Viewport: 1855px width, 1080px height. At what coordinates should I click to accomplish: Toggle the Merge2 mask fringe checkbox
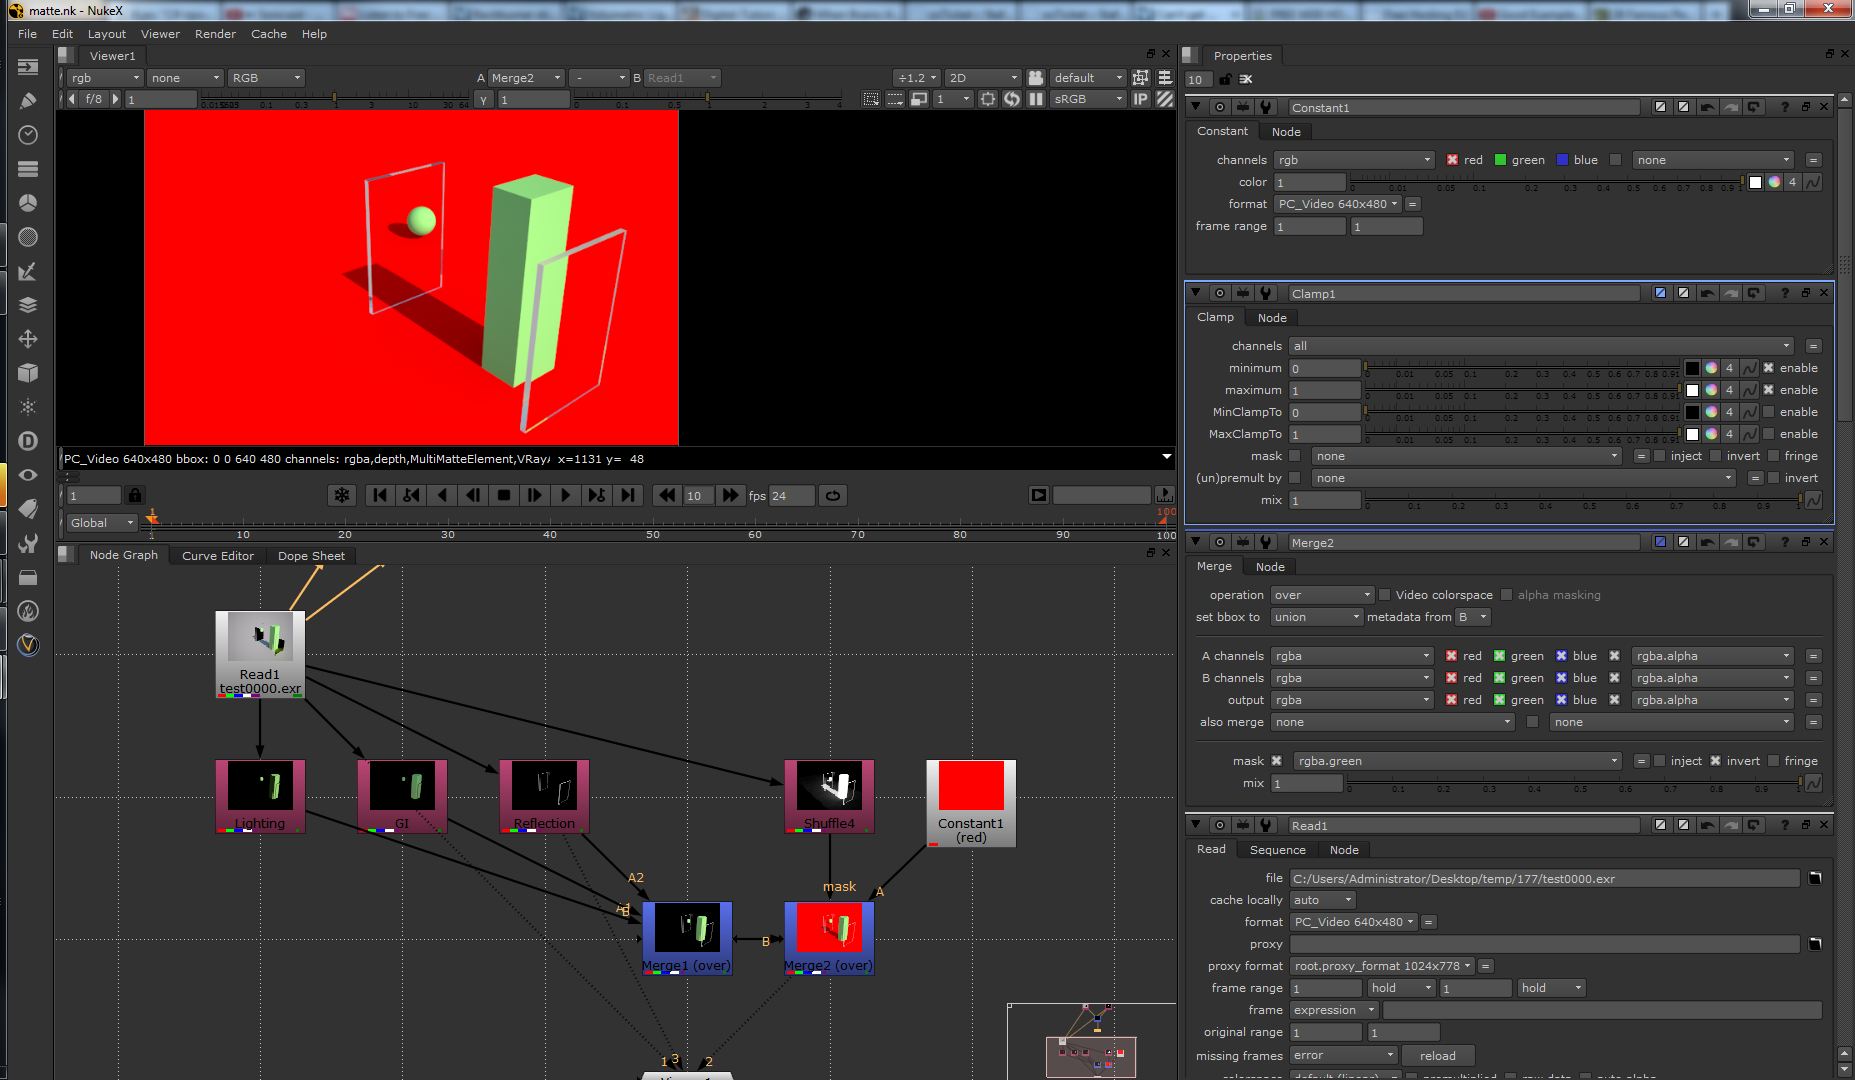pyautogui.click(x=1773, y=761)
